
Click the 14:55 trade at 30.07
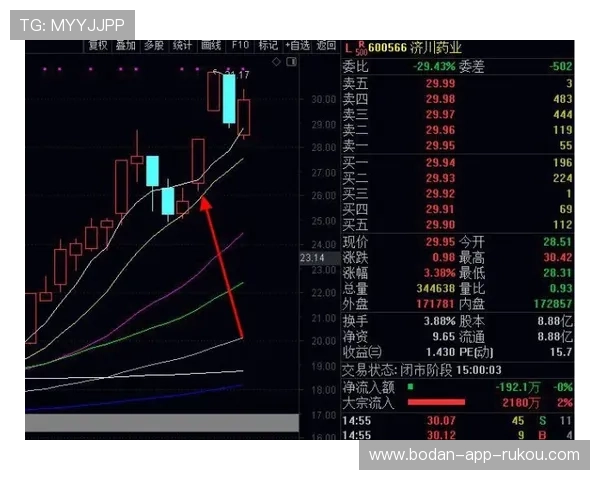click(x=457, y=421)
